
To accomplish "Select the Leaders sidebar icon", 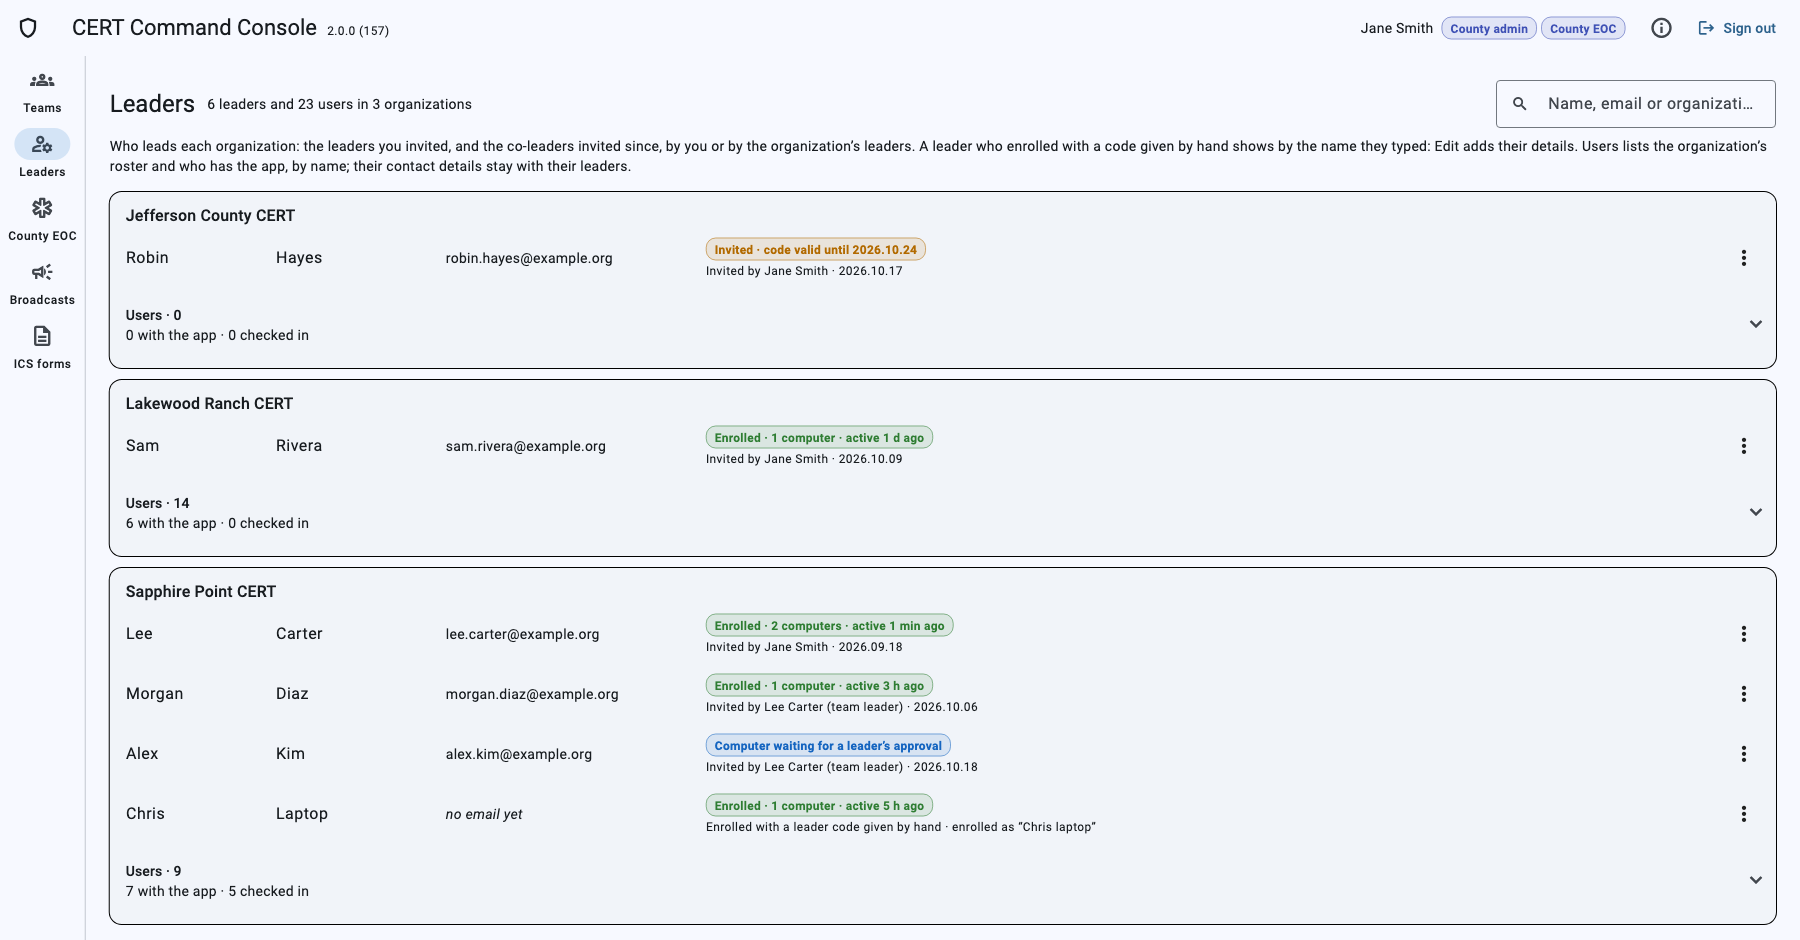I will tap(42, 144).
